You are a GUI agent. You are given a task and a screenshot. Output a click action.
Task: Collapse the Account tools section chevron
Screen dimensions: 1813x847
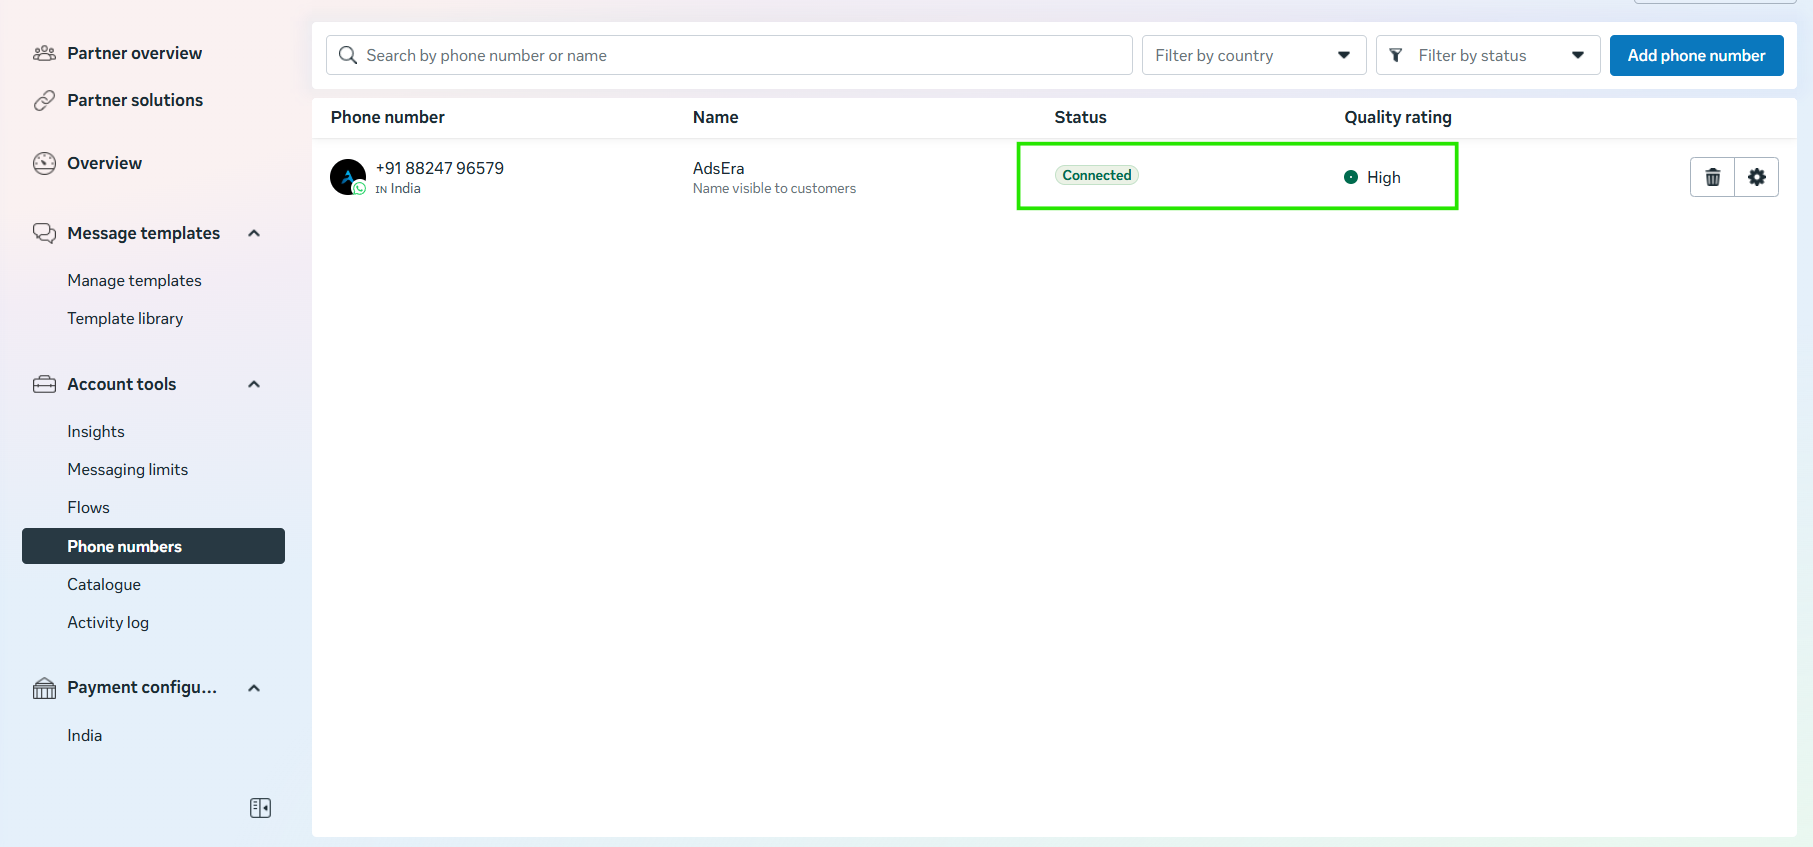pyautogui.click(x=254, y=384)
